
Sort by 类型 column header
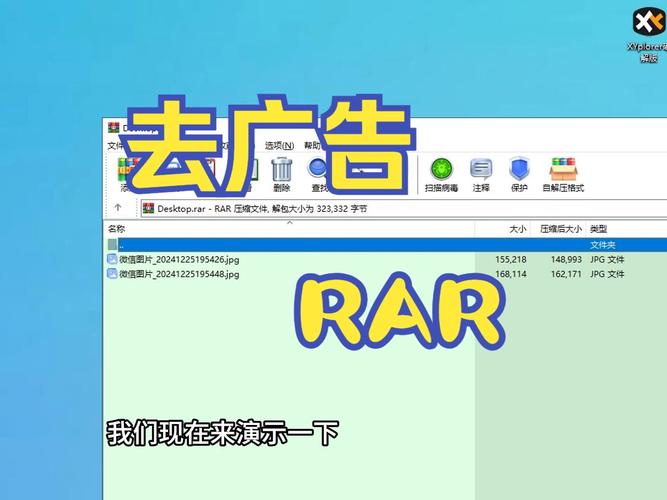coord(598,229)
